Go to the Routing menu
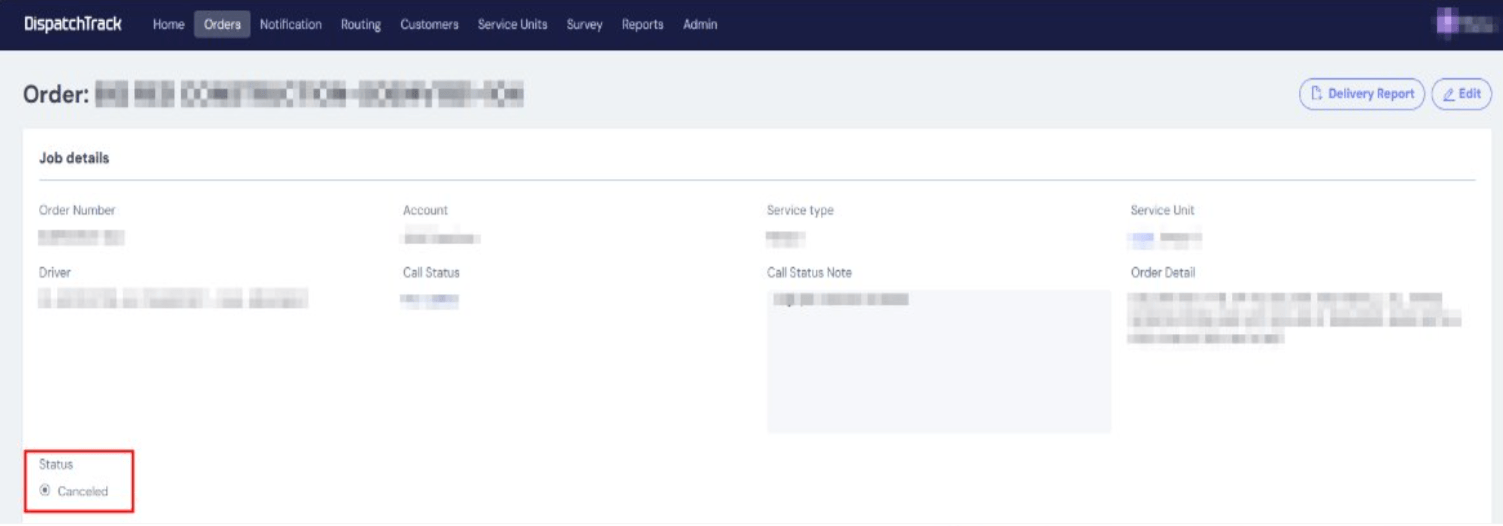 (x=360, y=25)
